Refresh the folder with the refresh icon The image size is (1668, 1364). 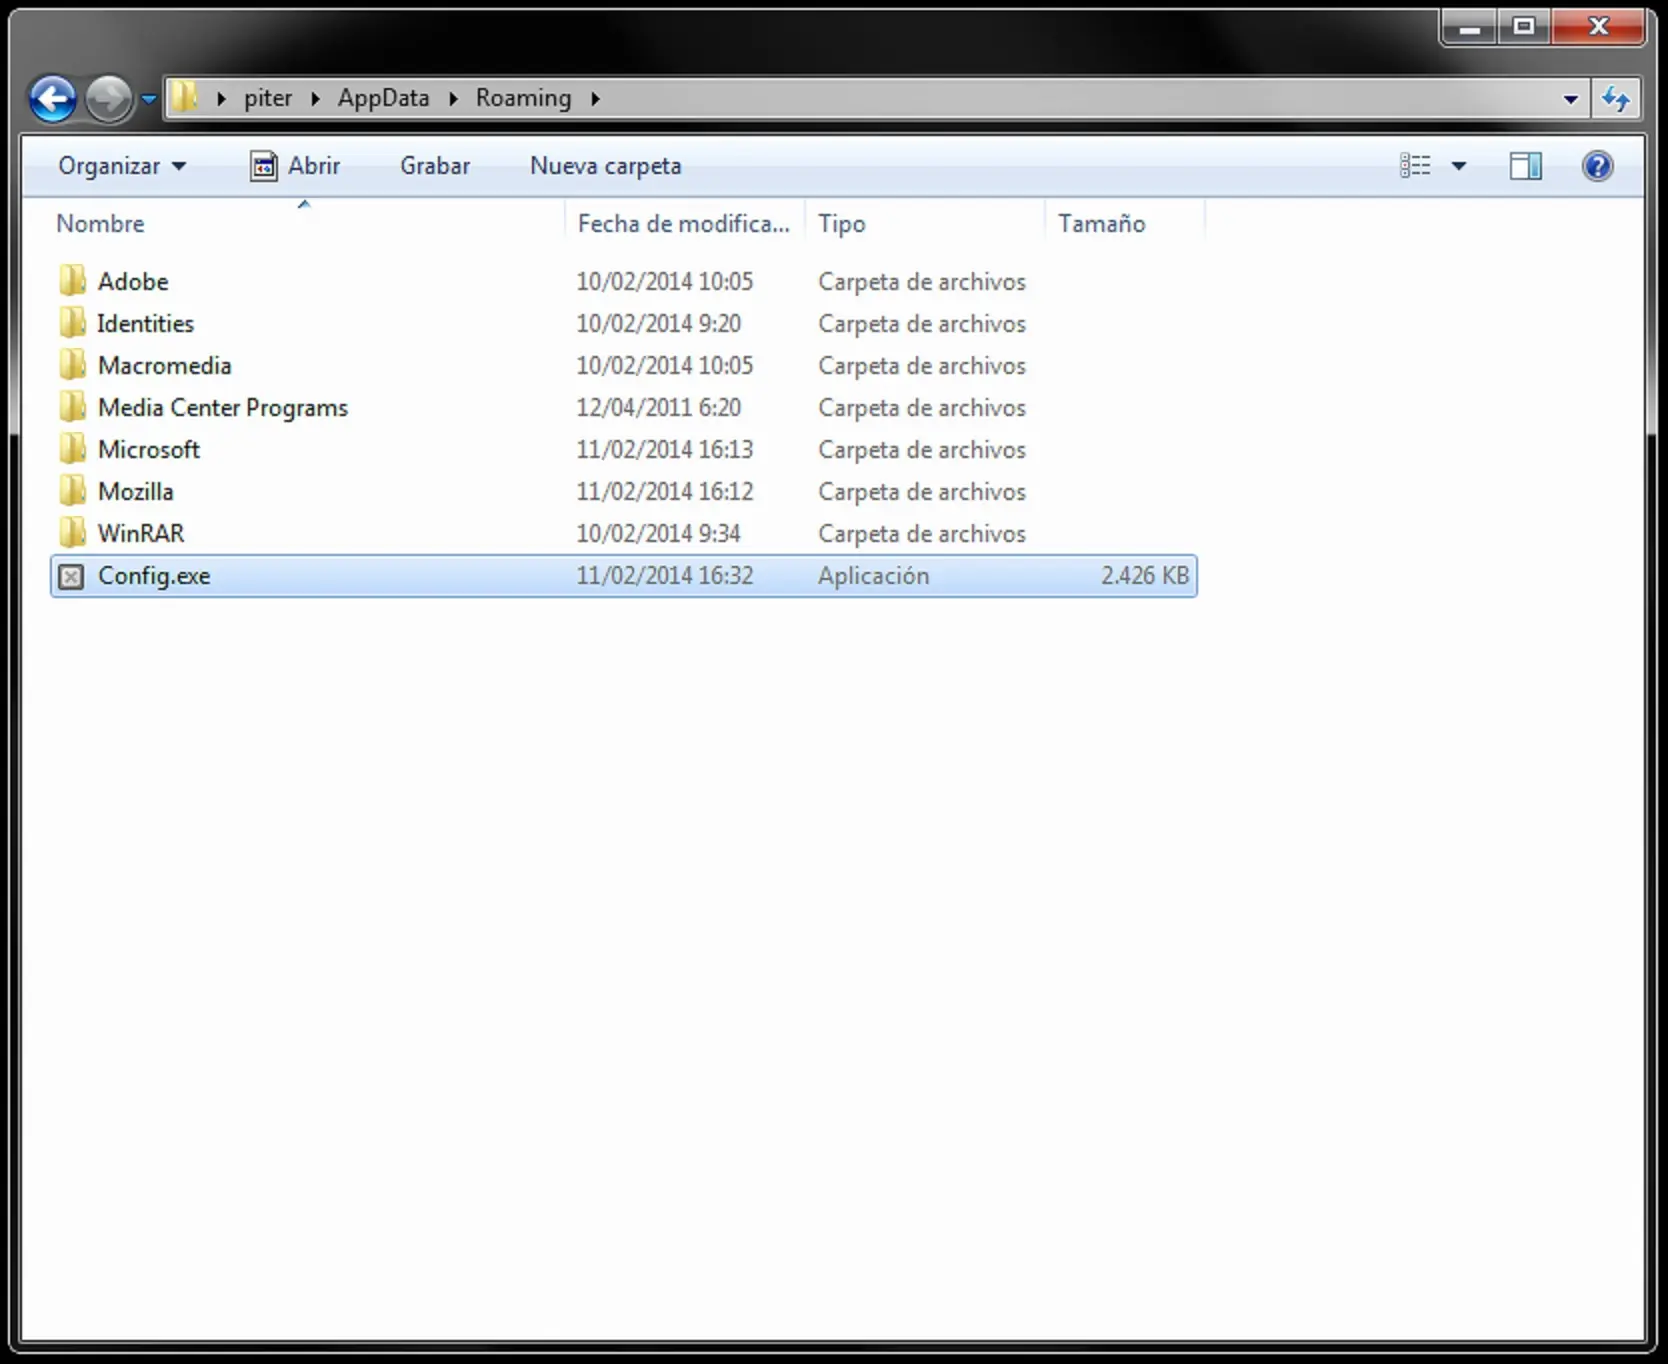(1616, 99)
